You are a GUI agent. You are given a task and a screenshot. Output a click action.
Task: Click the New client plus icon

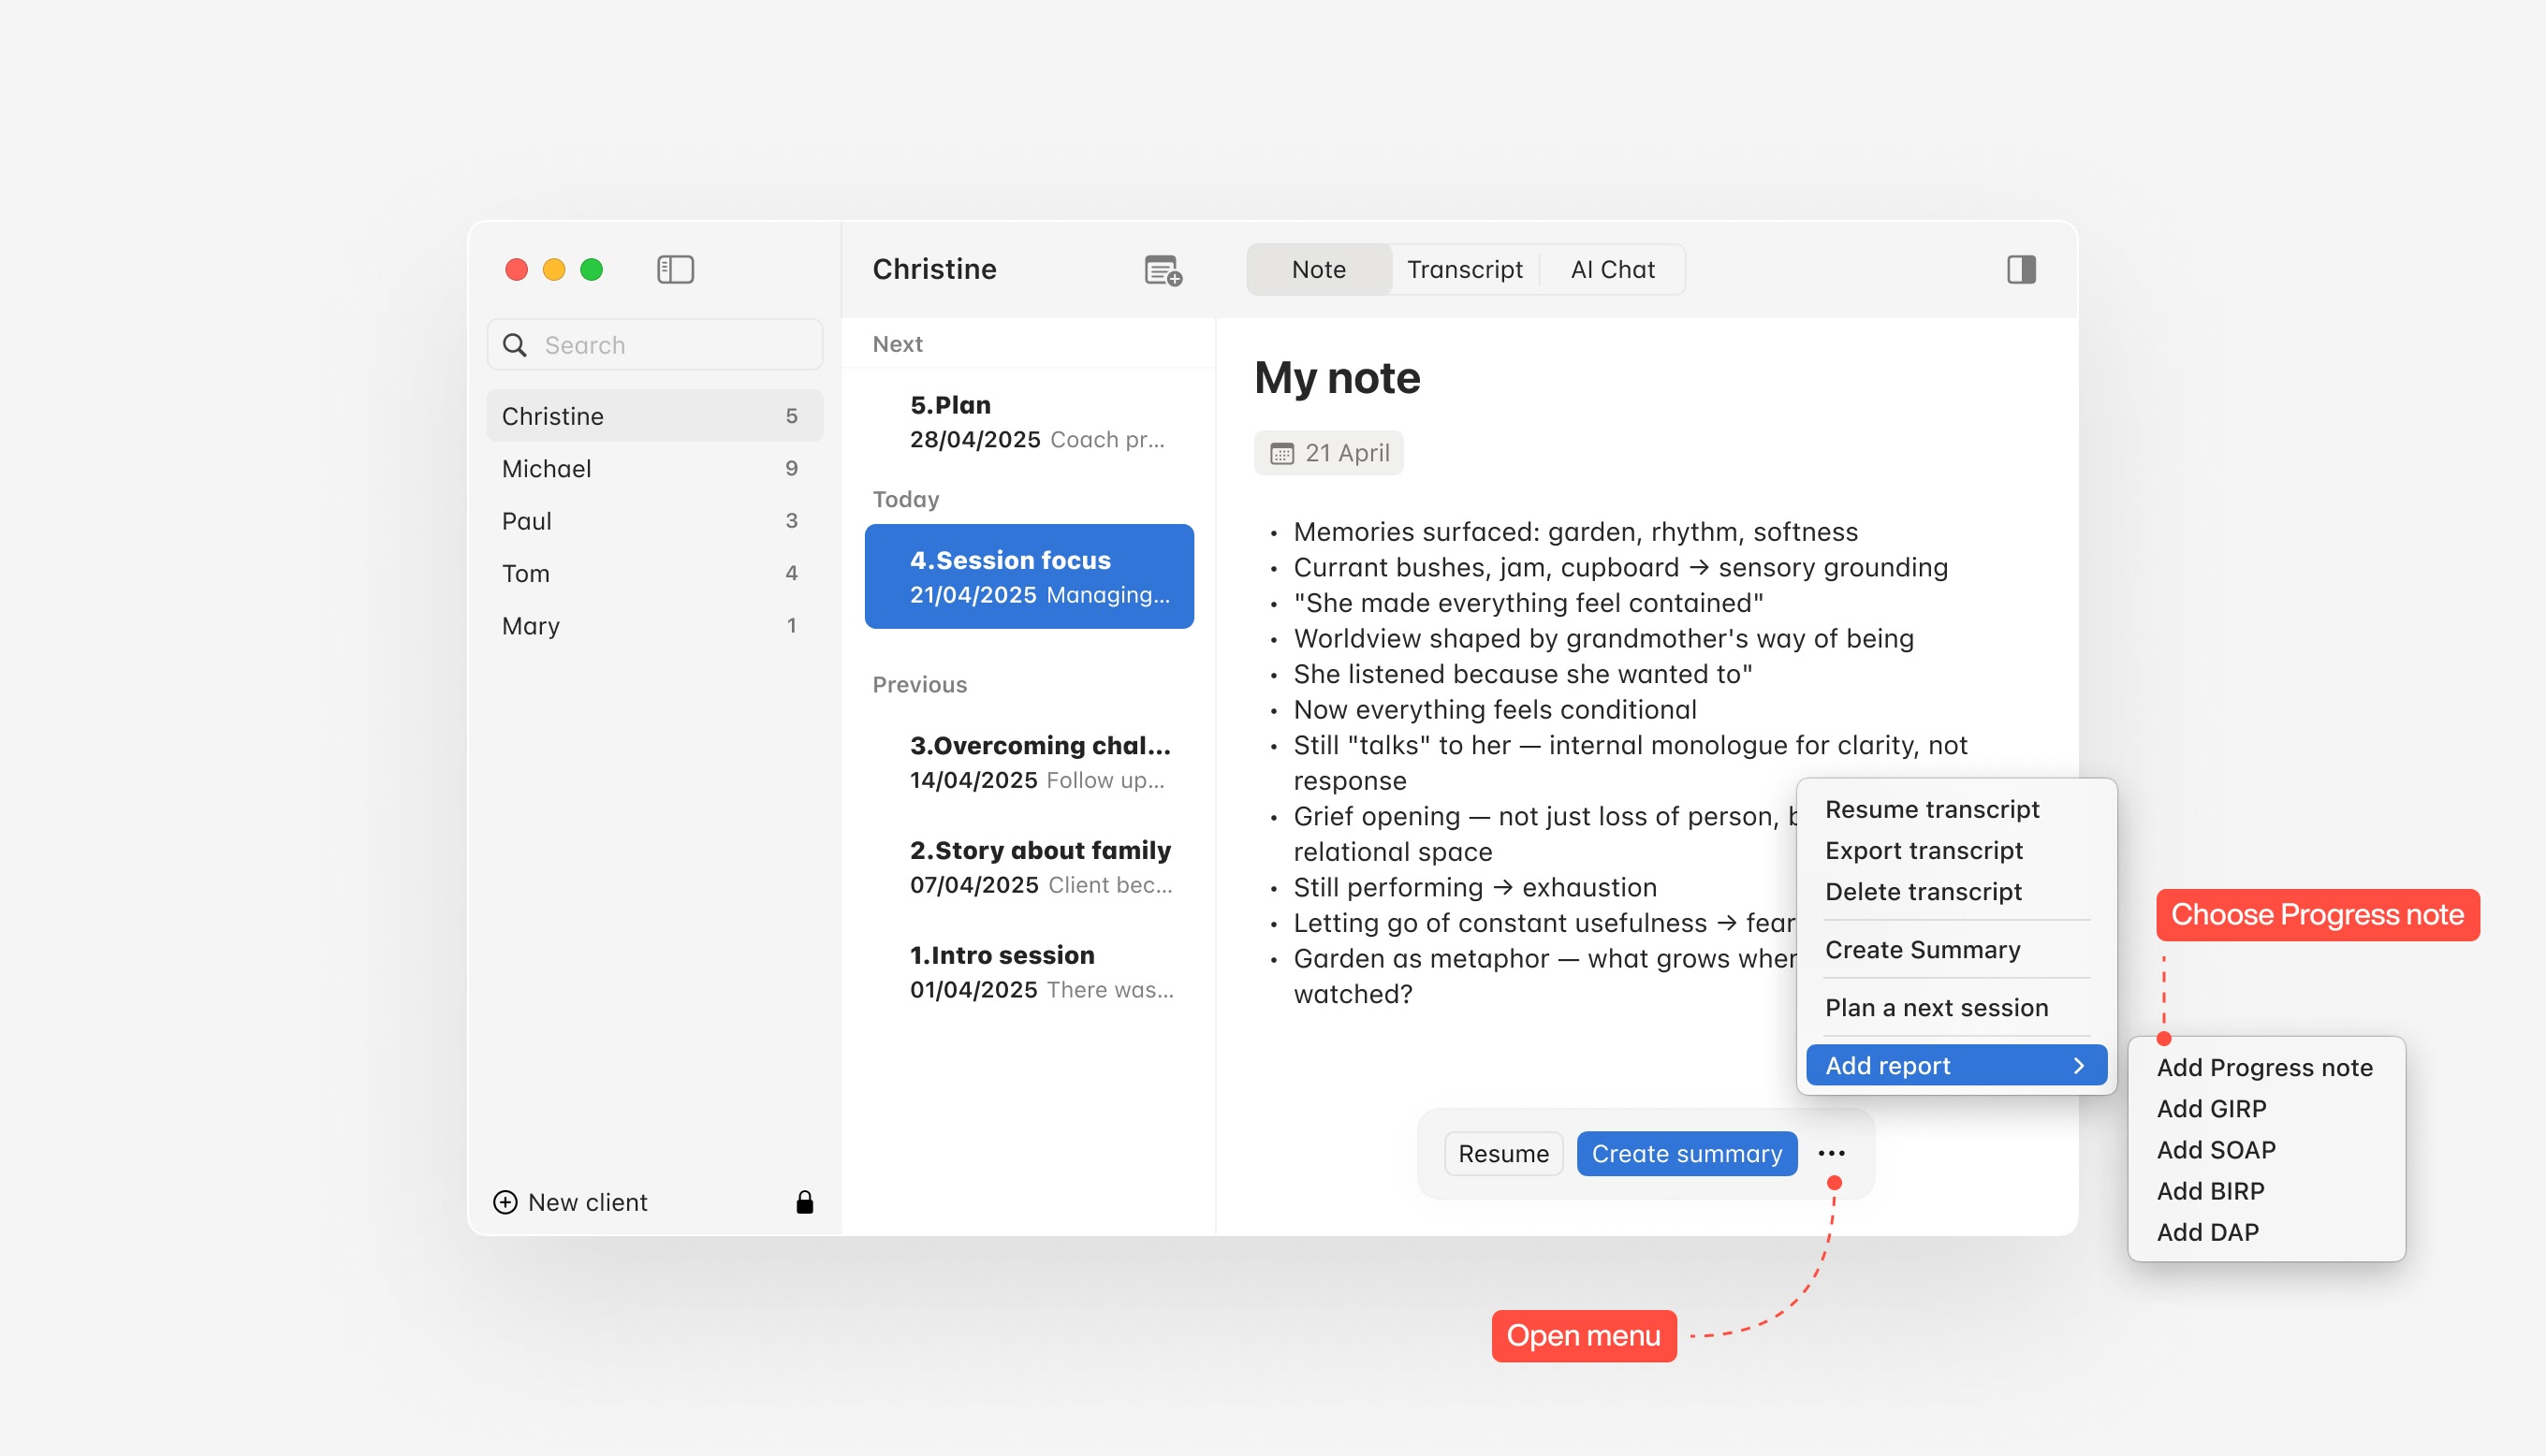505,1202
